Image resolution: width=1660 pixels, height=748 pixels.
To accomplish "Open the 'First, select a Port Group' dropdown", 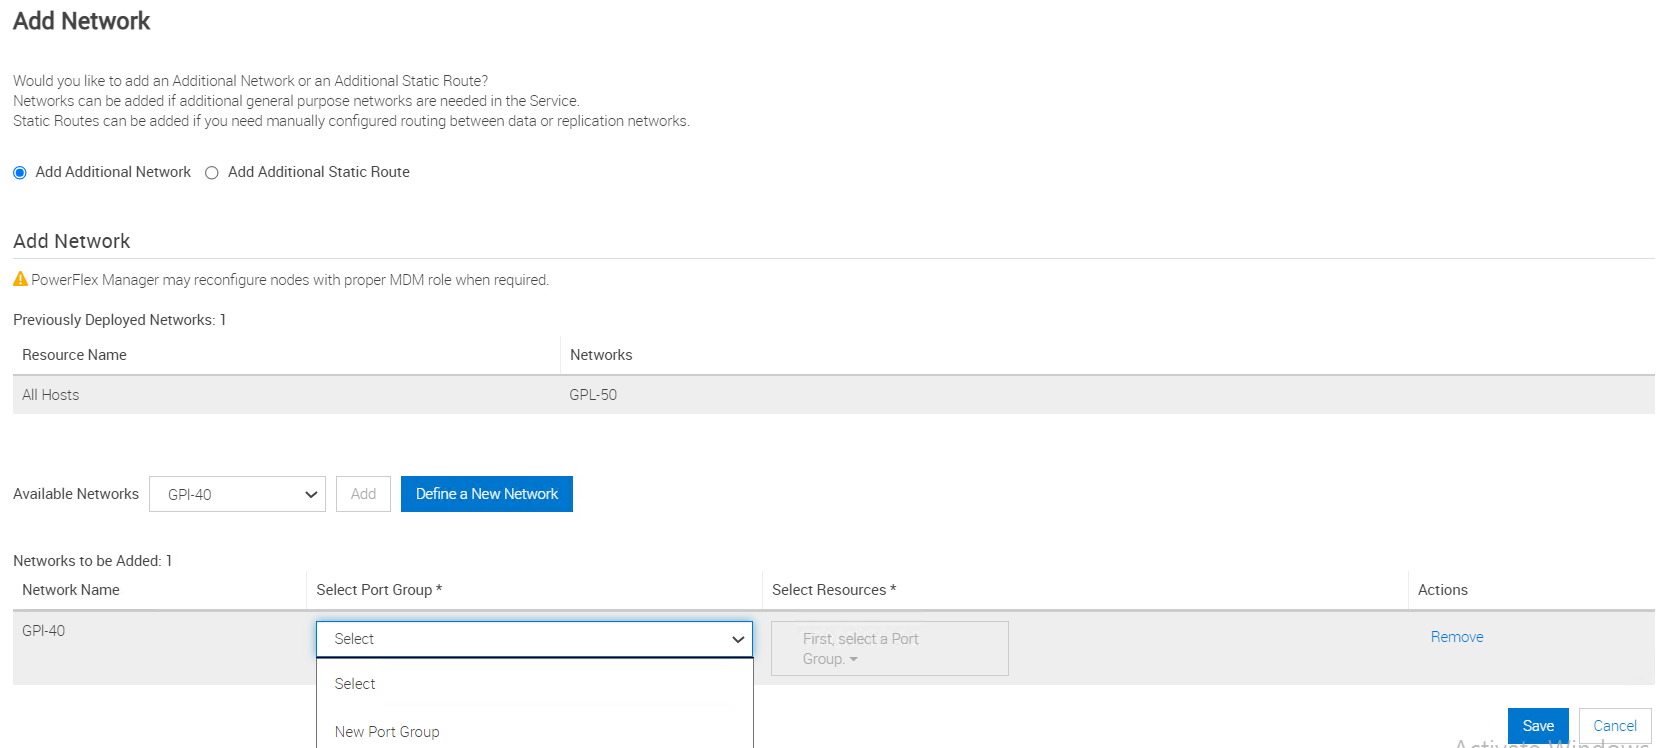I will (x=889, y=649).
